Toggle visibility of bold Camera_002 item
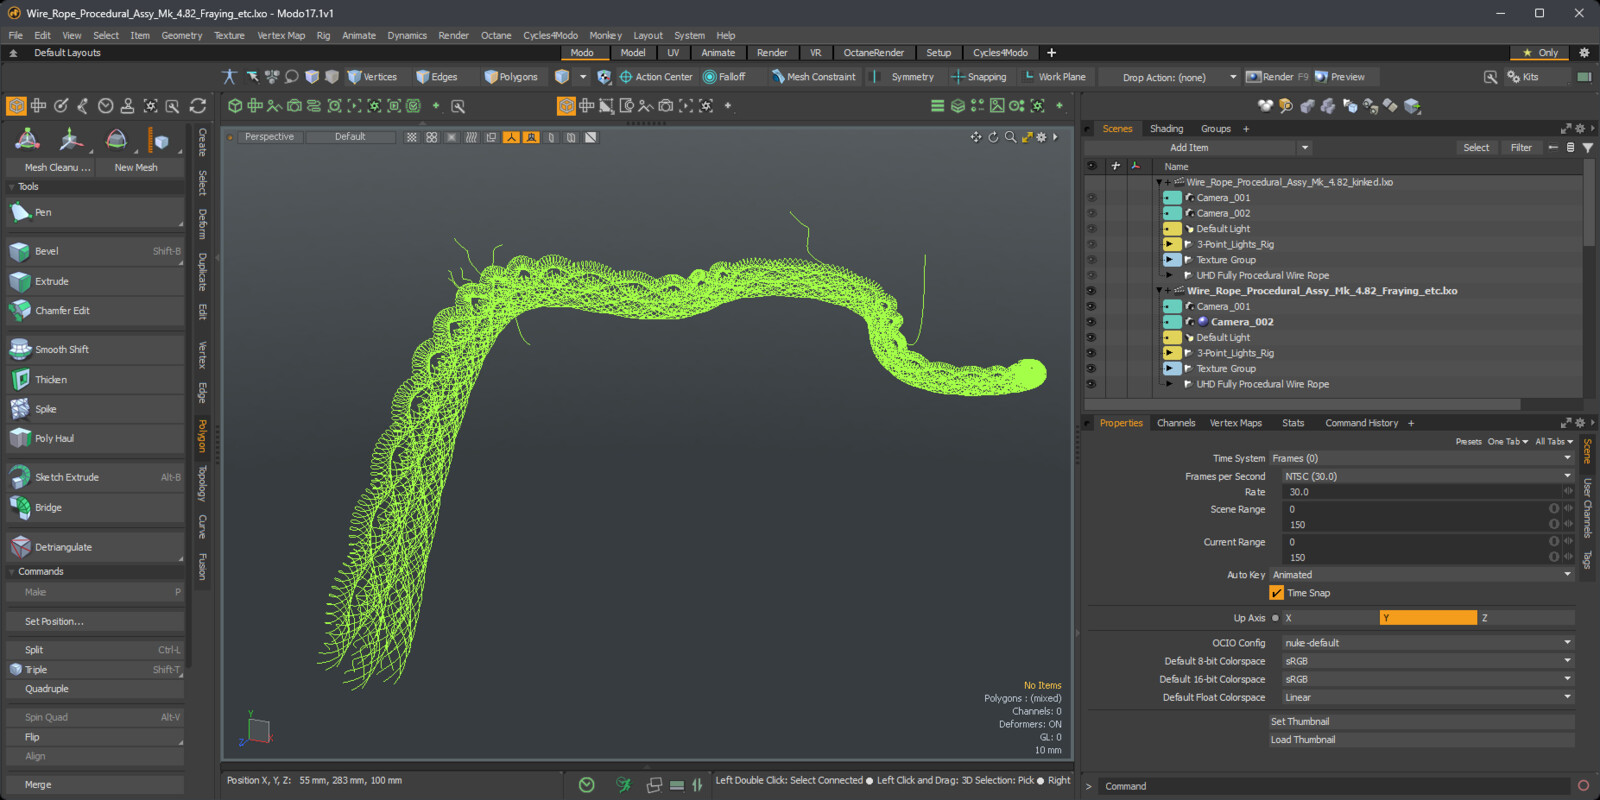Screen dimensions: 1600x800 click(x=1091, y=322)
